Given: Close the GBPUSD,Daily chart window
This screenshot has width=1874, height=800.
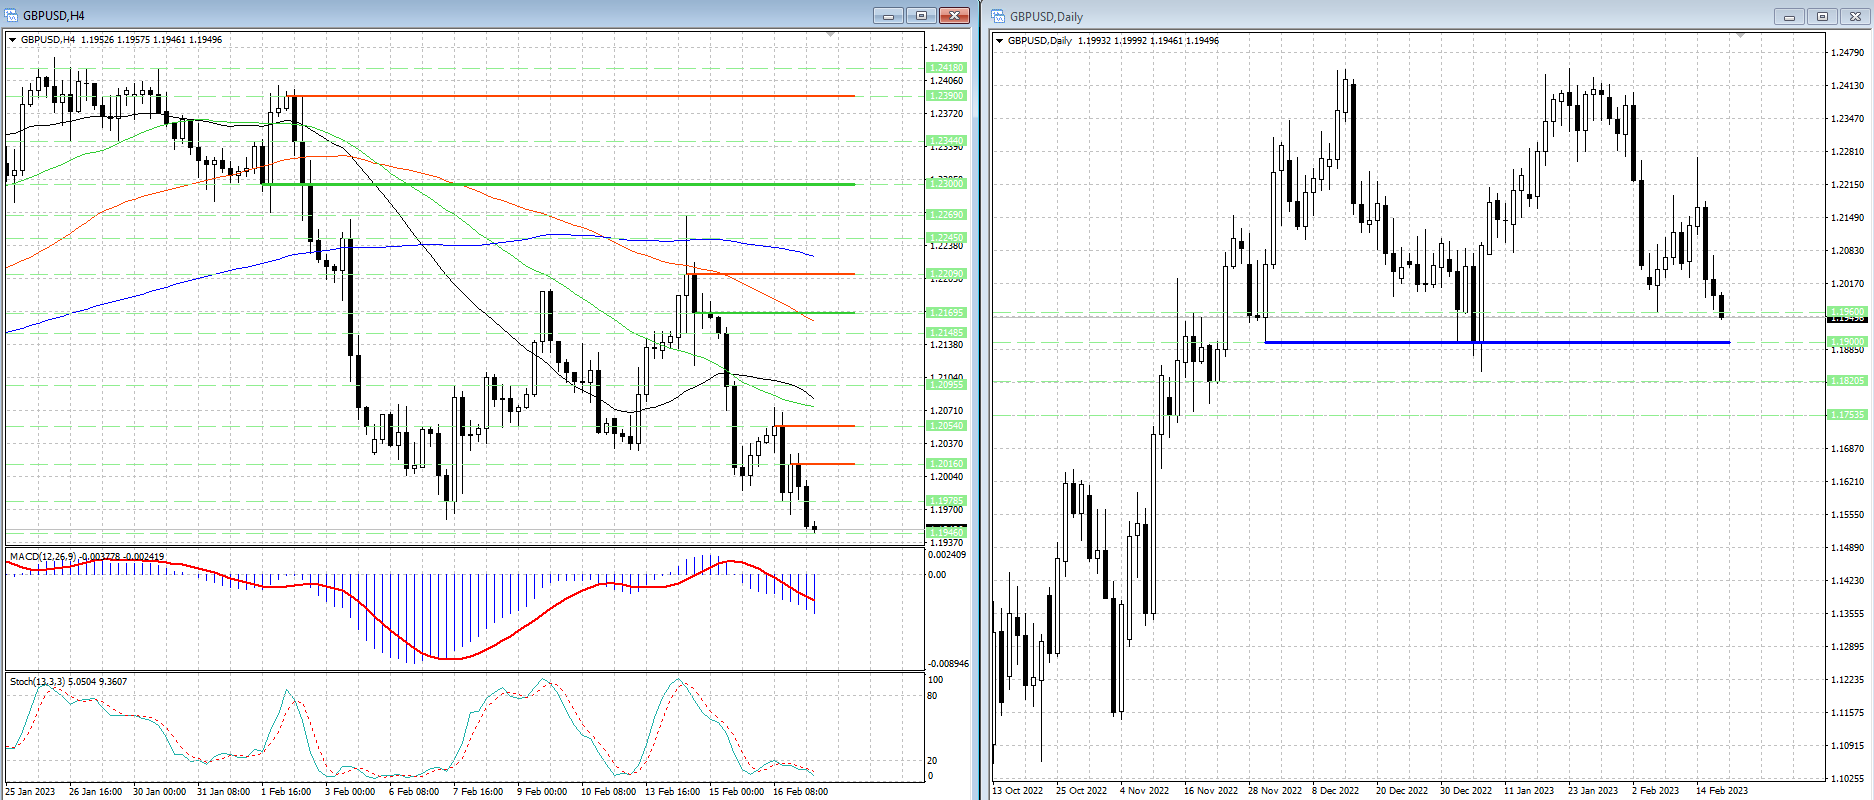Looking at the screenshot, I should coord(1855,16).
